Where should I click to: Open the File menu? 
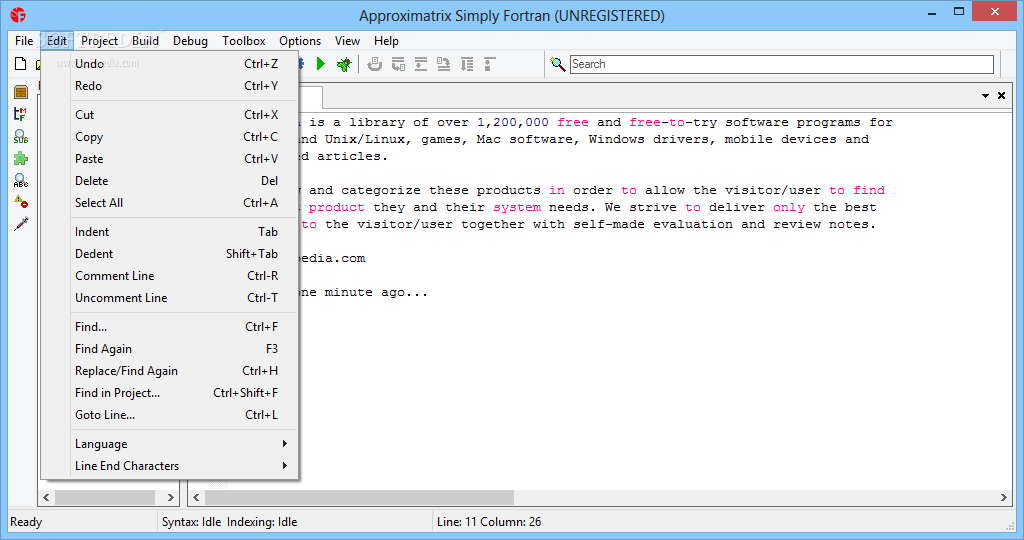(x=24, y=40)
